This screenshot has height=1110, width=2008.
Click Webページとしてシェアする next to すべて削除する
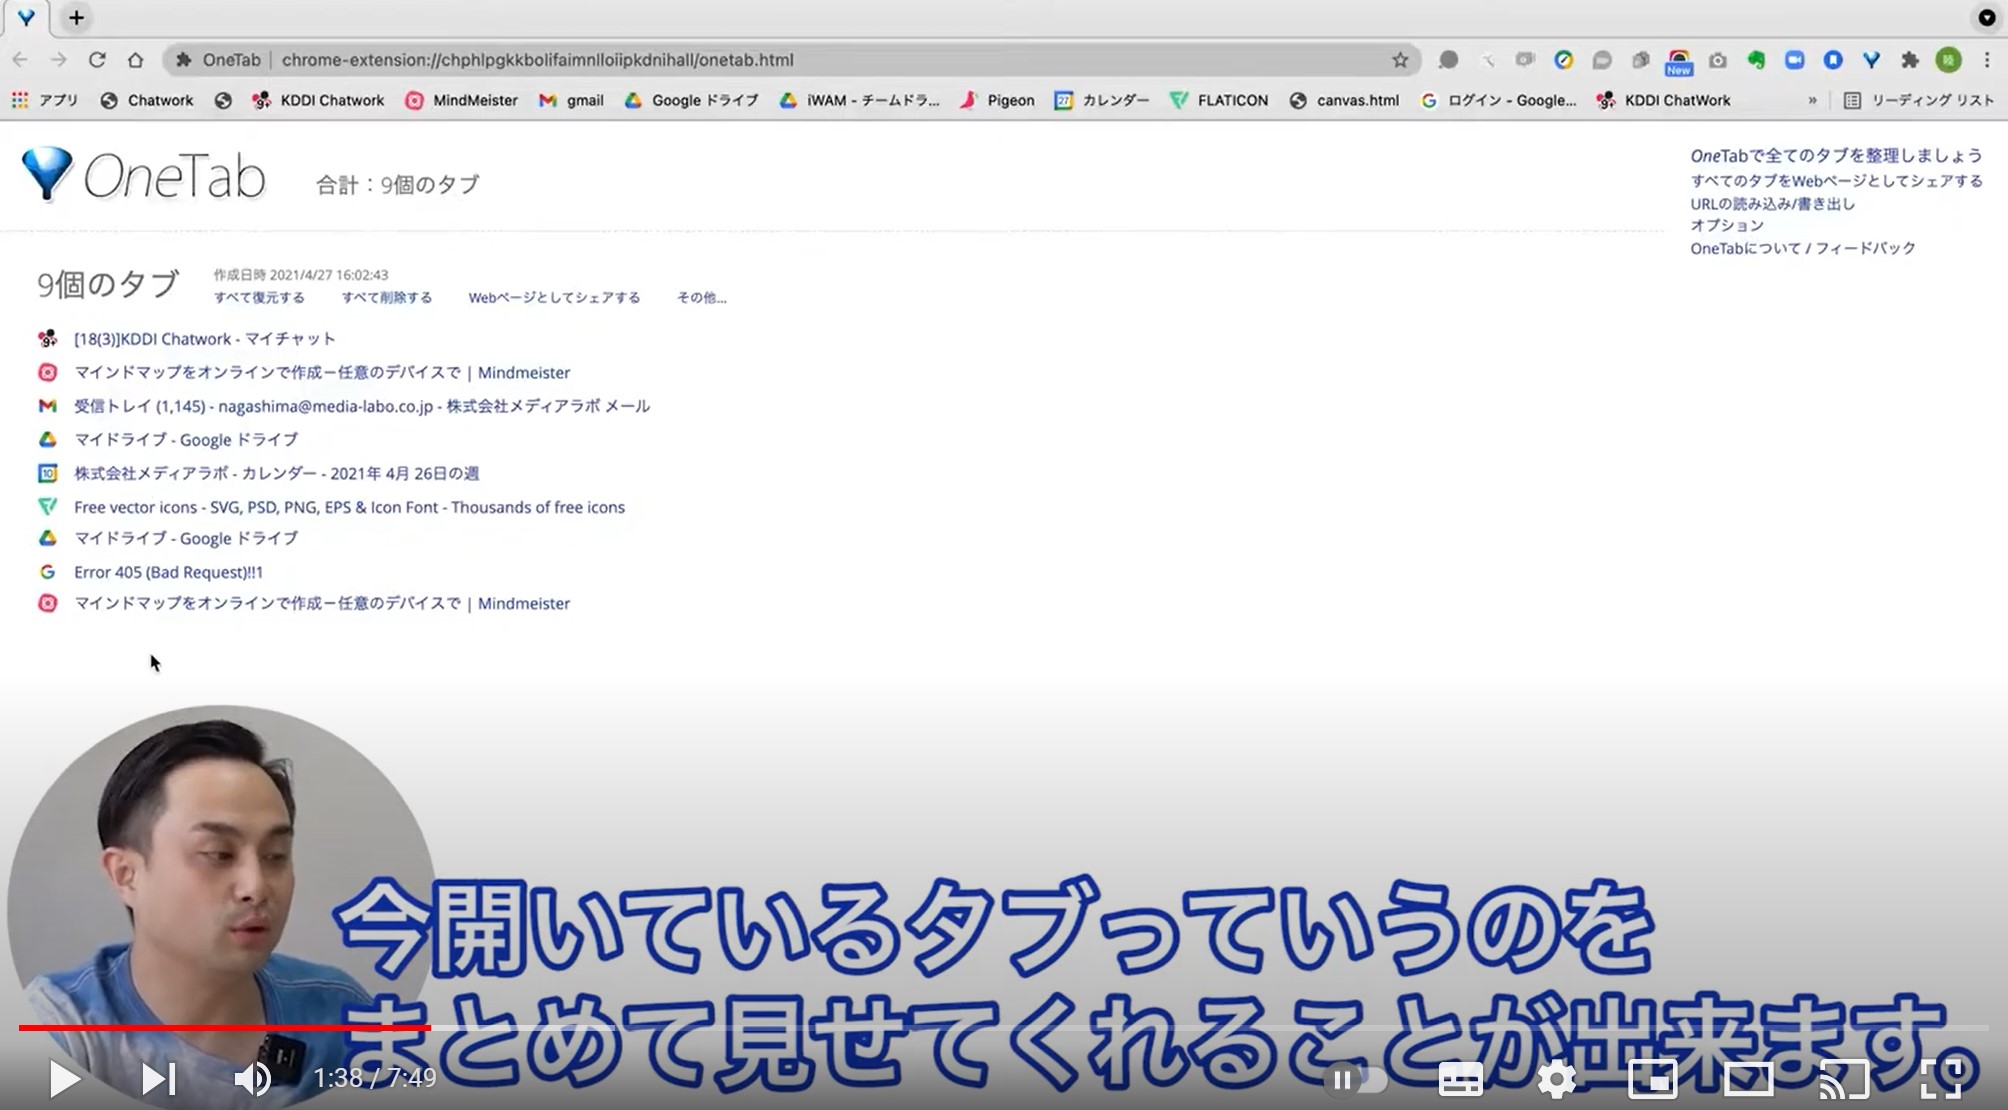pyautogui.click(x=554, y=298)
